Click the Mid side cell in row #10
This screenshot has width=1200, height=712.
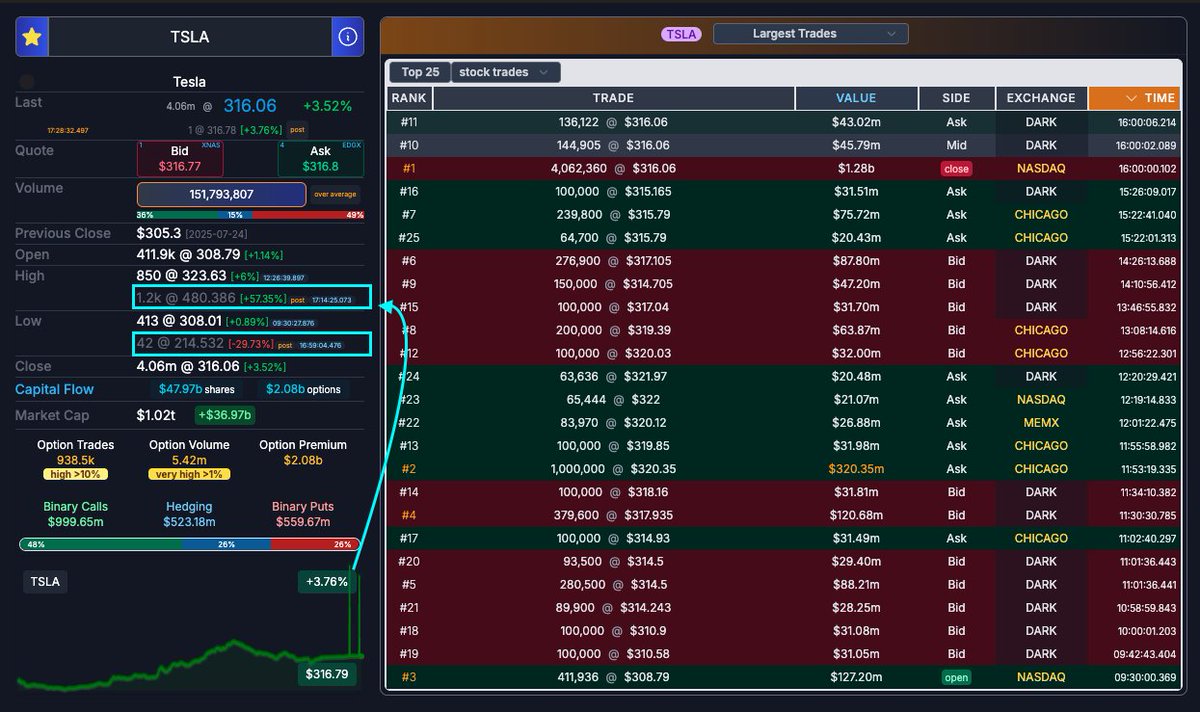(956, 146)
